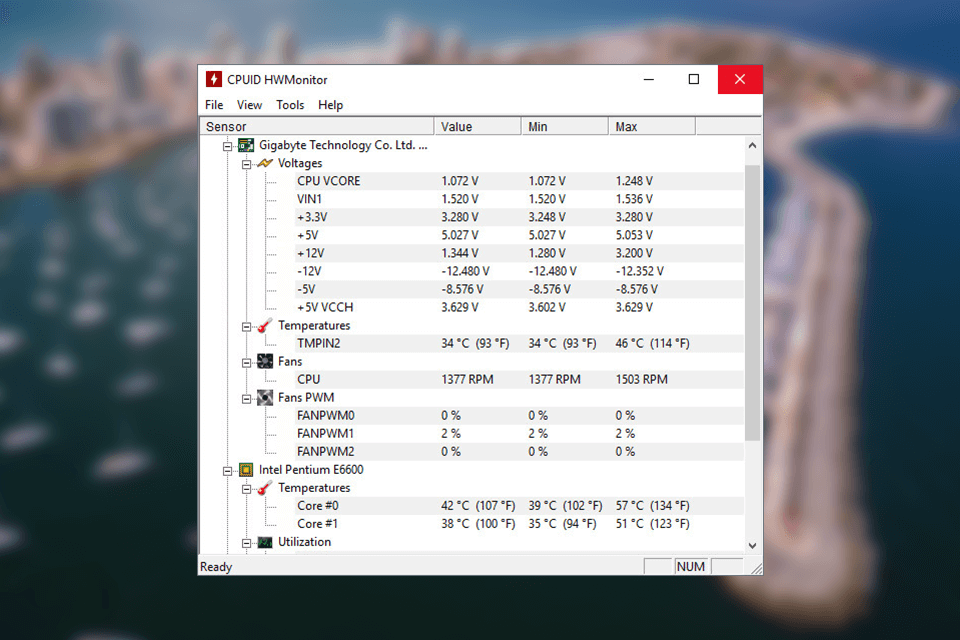Click the thermometer icon beside Temperatures under Gigabyte
Image resolution: width=960 pixels, height=640 pixels.
[261, 325]
